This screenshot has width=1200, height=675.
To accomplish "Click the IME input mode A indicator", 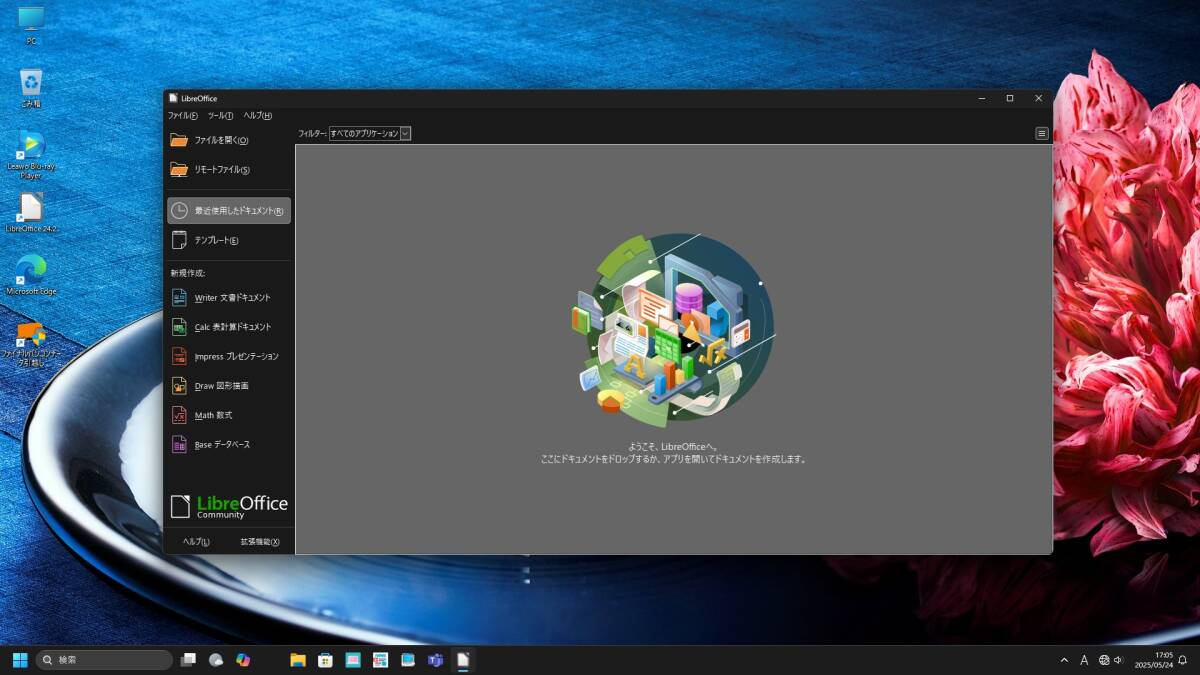I will pos(1084,660).
